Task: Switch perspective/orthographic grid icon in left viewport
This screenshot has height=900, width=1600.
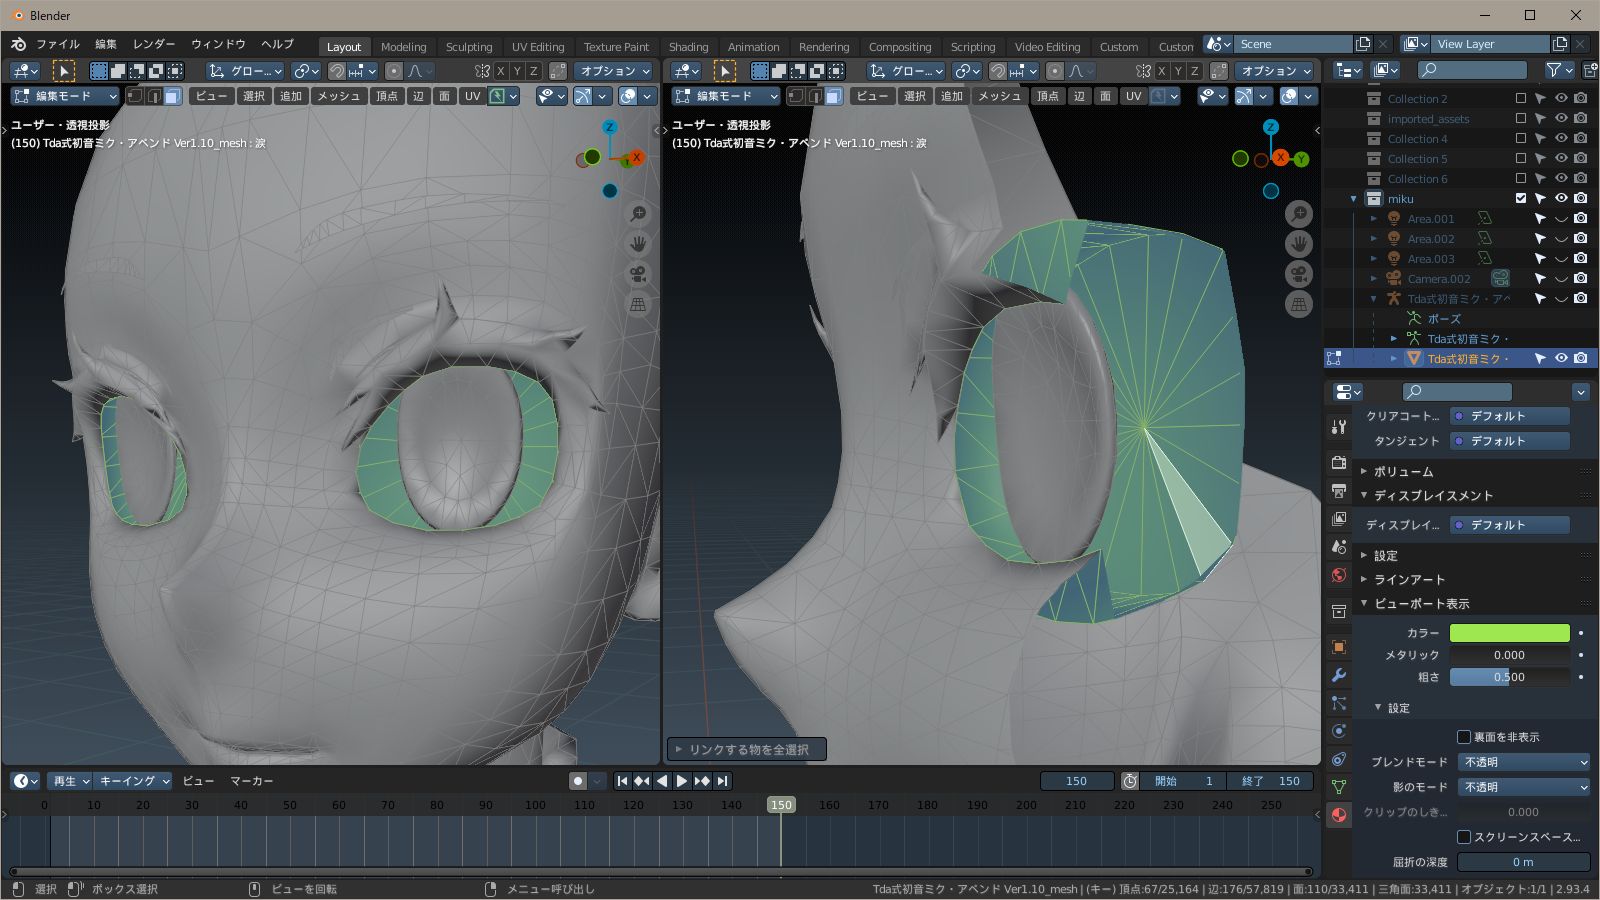Action: tap(638, 304)
